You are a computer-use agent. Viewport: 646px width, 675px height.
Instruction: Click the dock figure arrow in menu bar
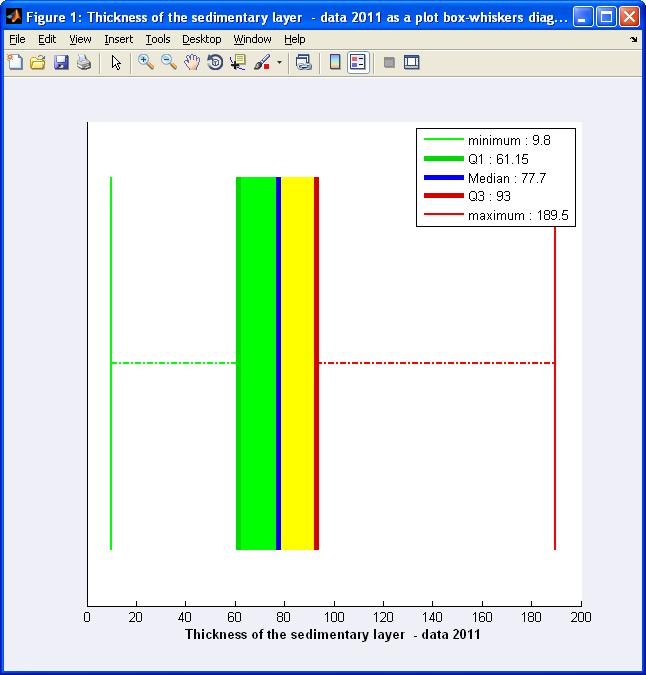633,39
